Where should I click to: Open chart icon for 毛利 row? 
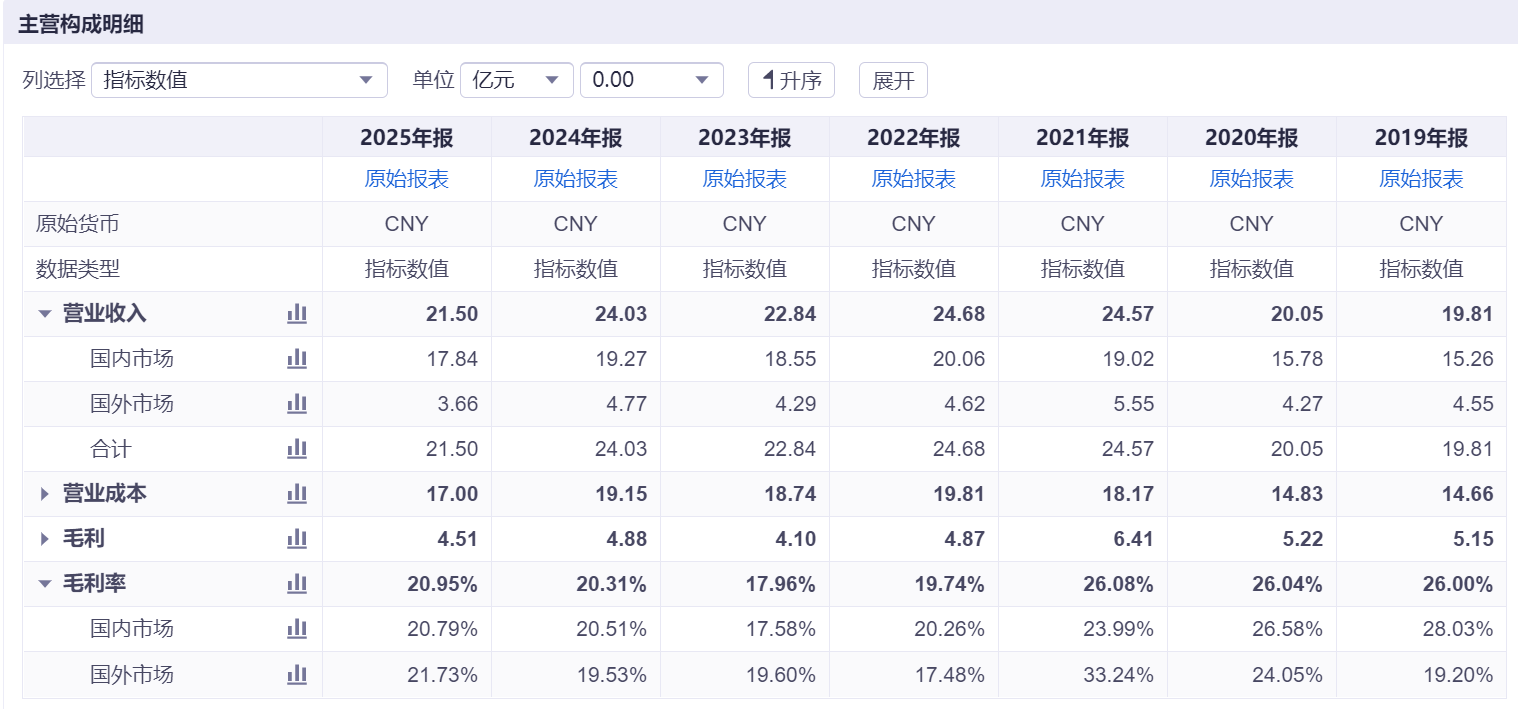point(297,539)
